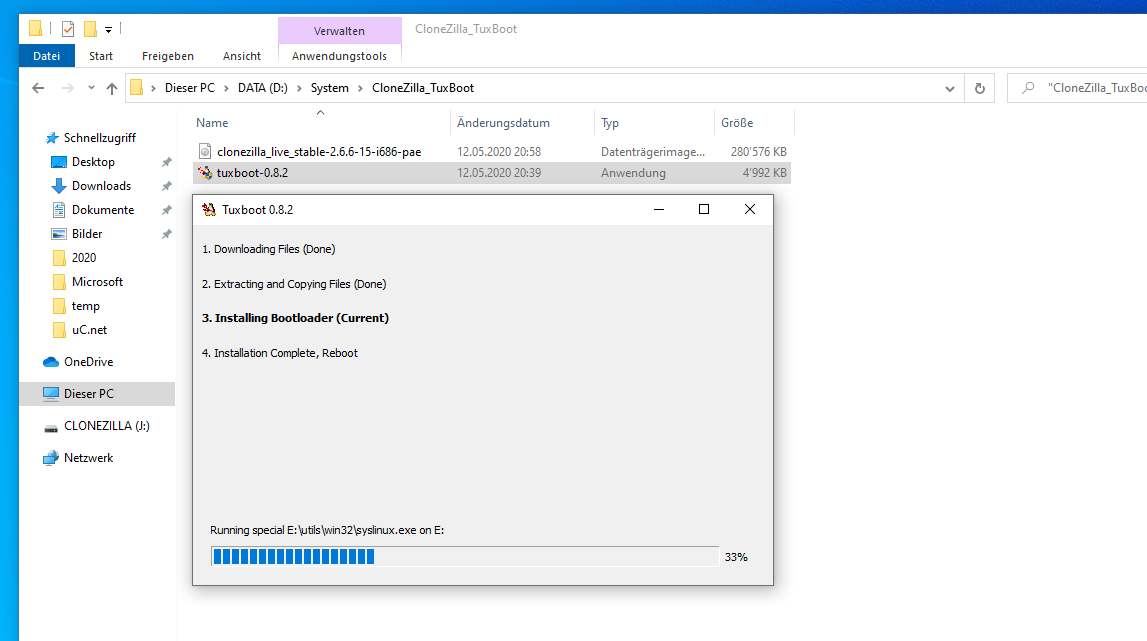The image size is (1147, 641).
Task: Click CloneZilla_TuxBoot breadcrumb segment
Action: tap(423, 88)
